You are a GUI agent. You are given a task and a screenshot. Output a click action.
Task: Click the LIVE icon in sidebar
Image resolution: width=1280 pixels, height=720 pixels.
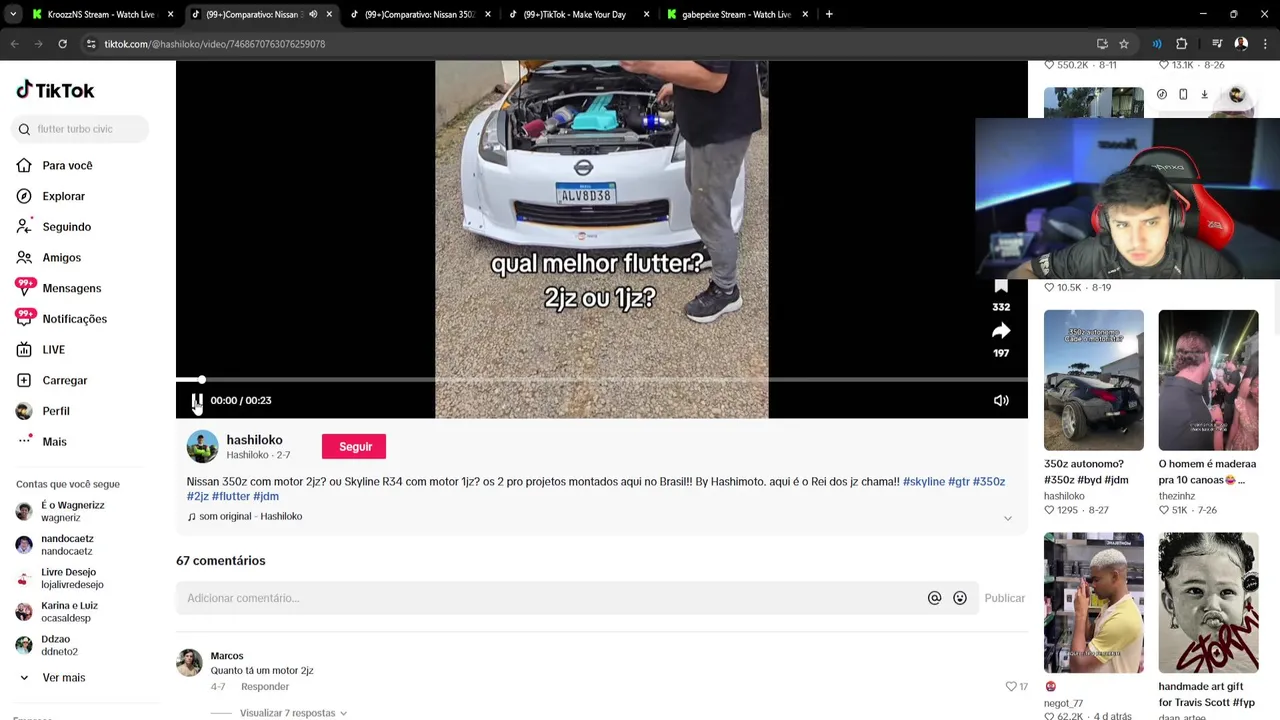(x=24, y=350)
